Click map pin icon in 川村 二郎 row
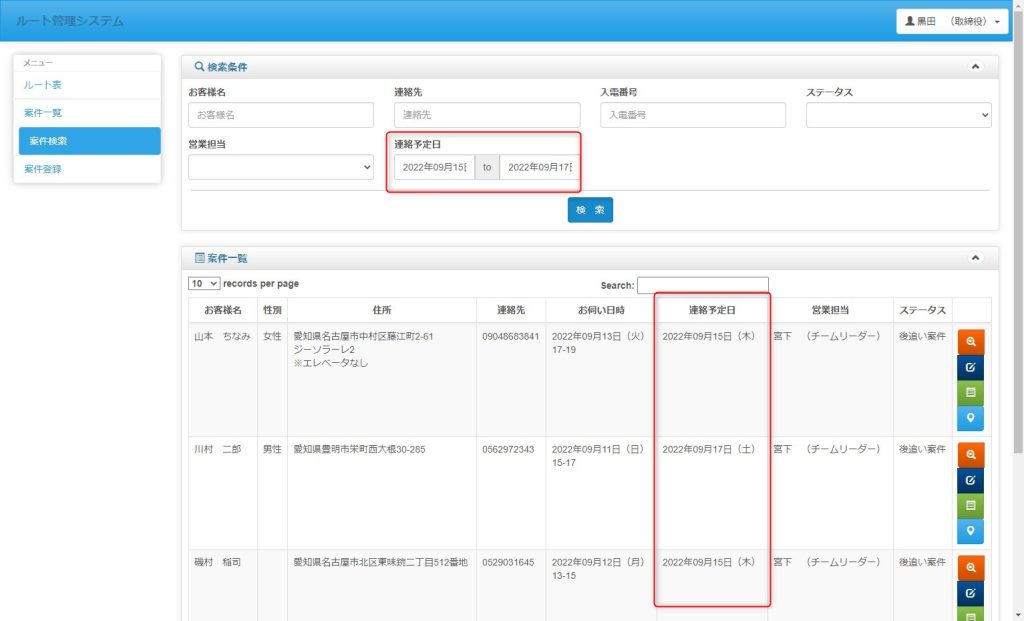Viewport: 1024px width, 621px height. [970, 532]
